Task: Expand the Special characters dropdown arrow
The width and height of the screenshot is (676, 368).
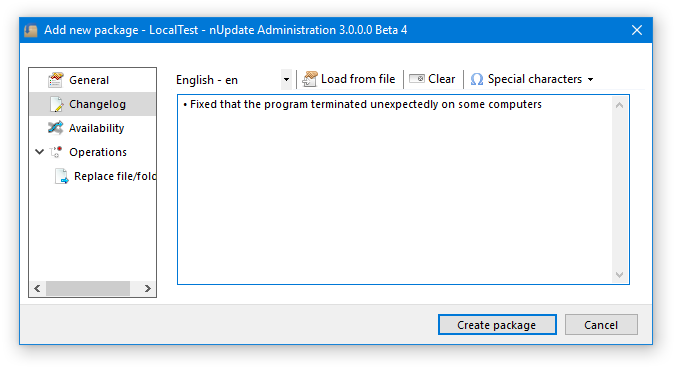Action: coord(591,79)
